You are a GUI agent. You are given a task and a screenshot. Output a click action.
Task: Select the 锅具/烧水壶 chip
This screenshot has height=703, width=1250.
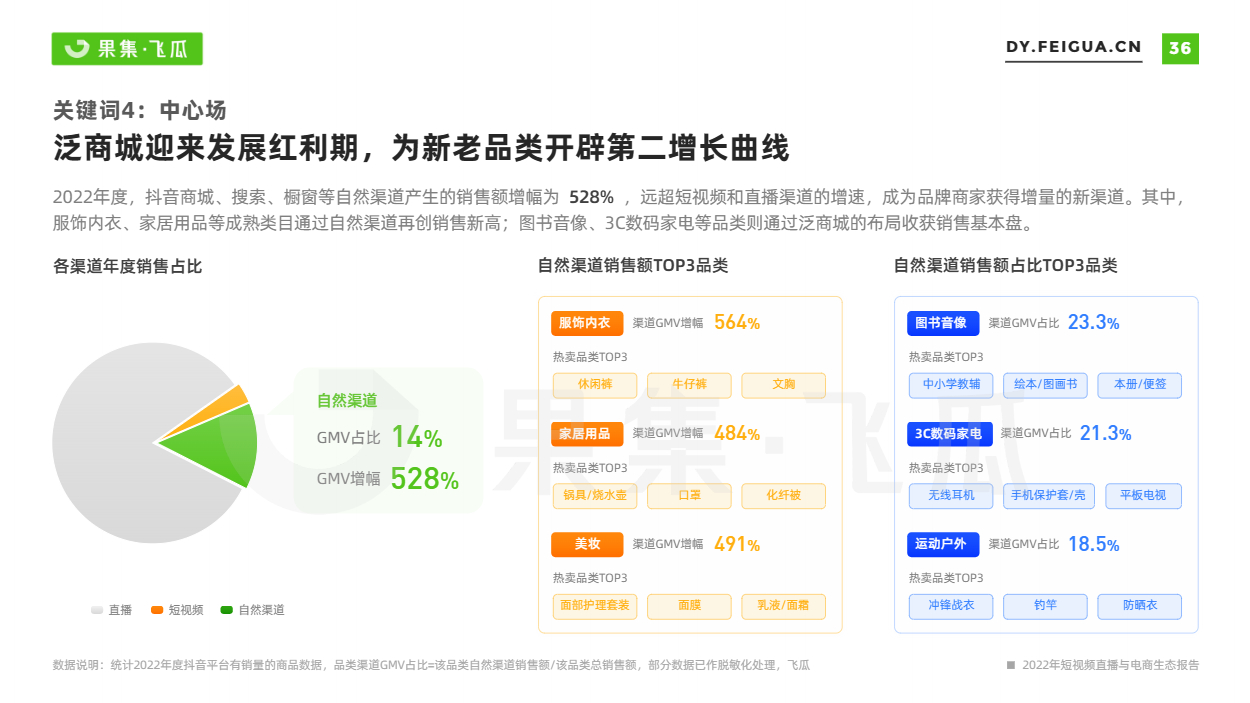click(595, 496)
